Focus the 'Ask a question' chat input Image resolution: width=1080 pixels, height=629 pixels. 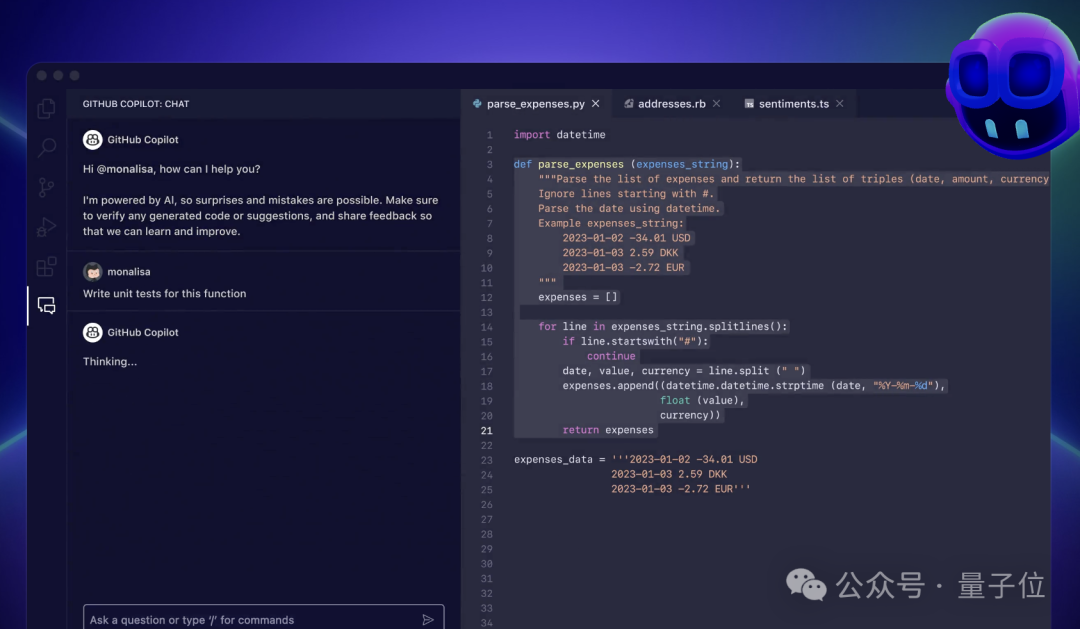(x=250, y=620)
